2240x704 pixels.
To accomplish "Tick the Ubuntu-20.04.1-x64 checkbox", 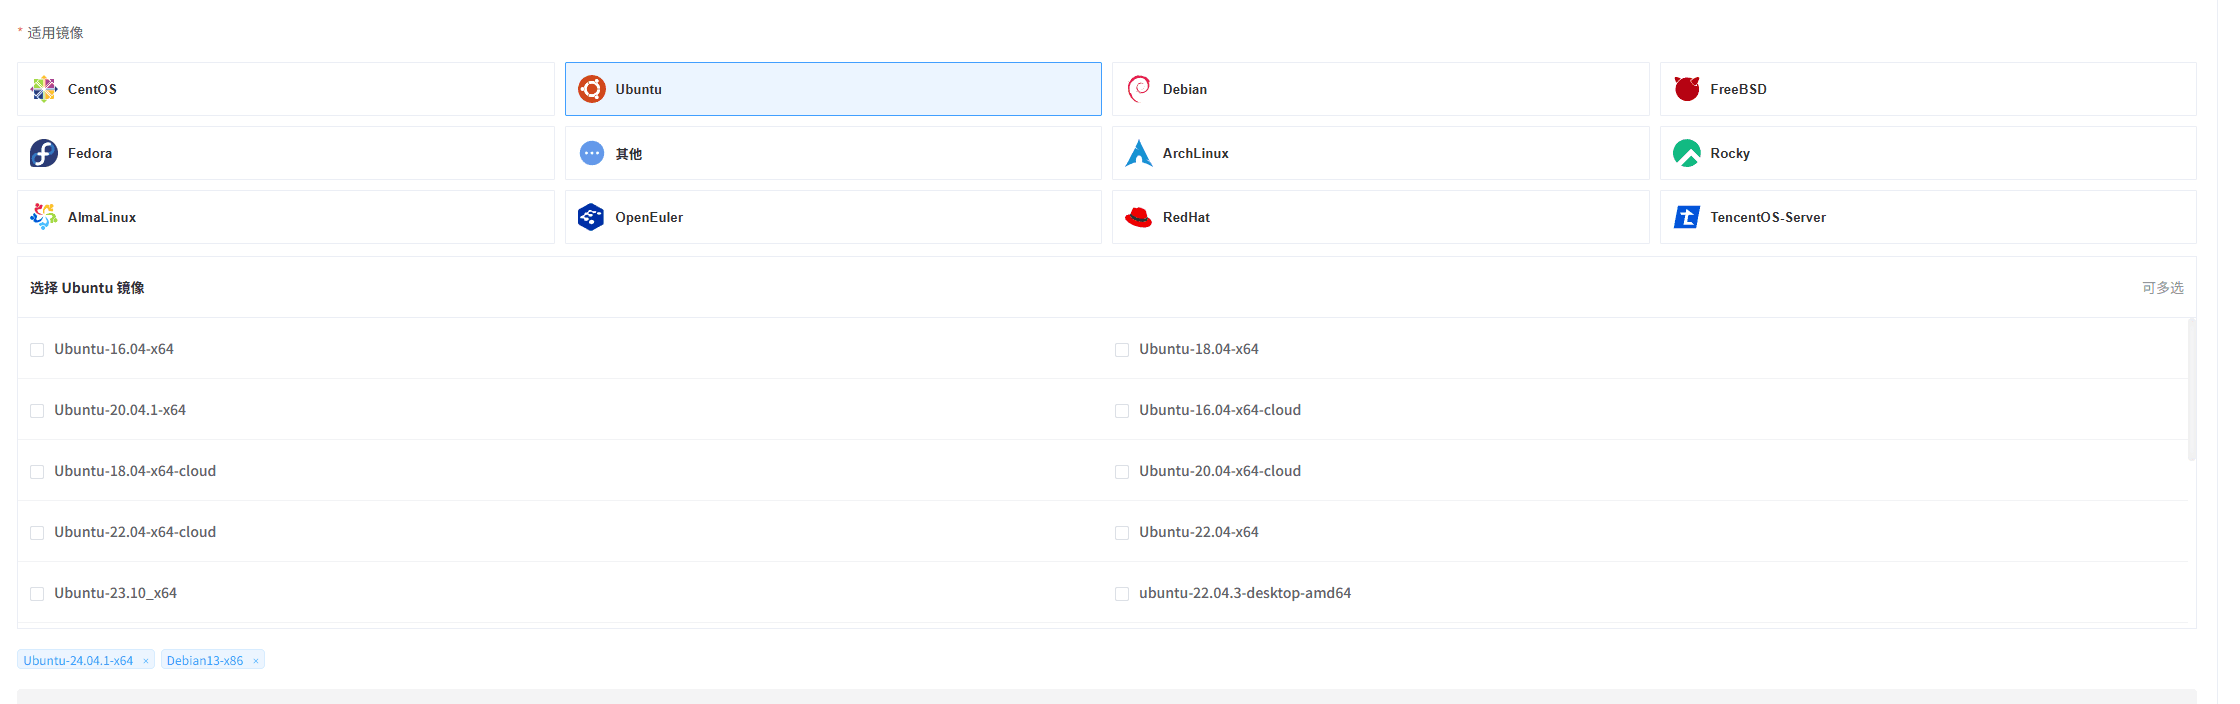I will [37, 411].
